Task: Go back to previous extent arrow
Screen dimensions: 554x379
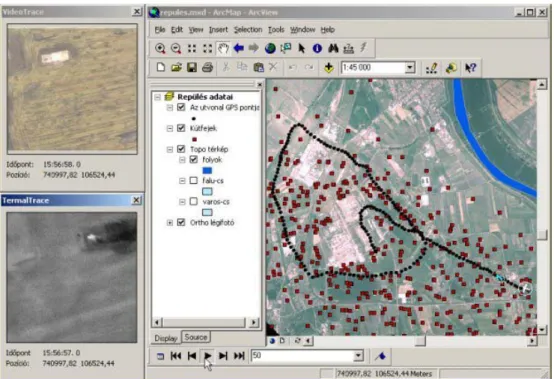Action: [x=238, y=48]
